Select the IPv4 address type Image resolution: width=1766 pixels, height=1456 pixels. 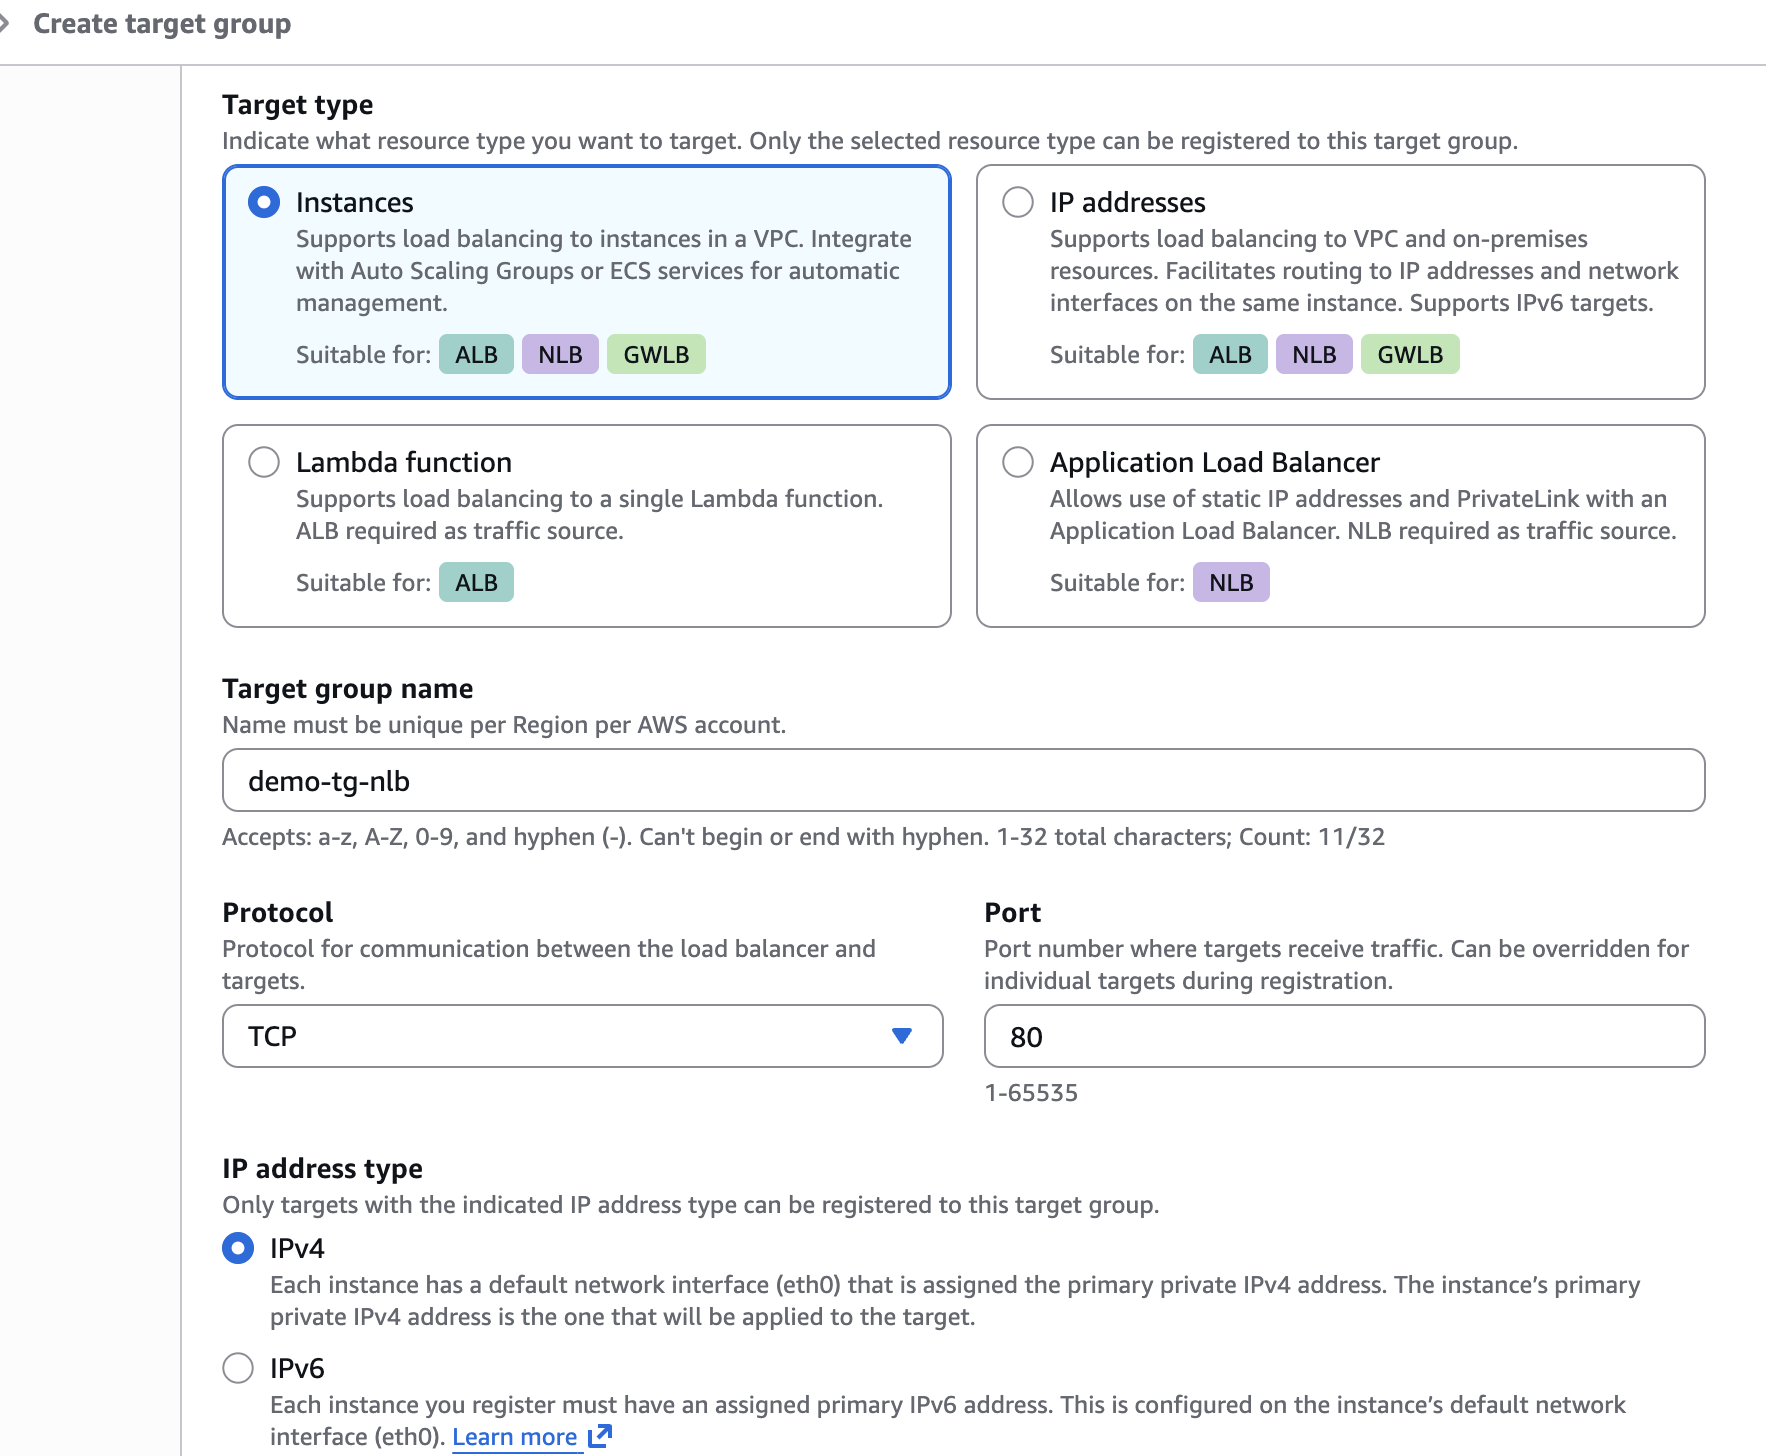tap(238, 1248)
